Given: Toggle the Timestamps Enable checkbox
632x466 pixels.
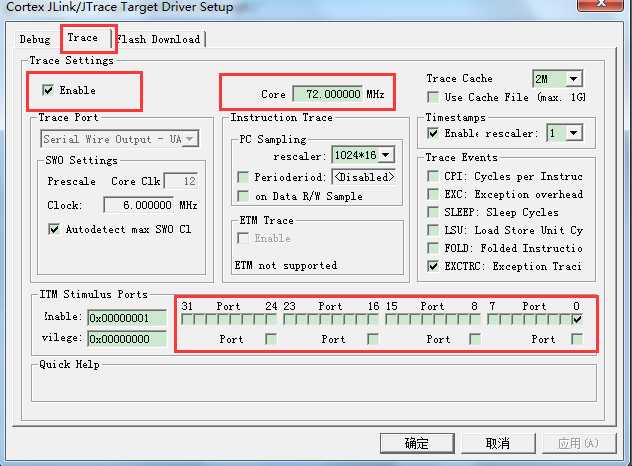Looking at the screenshot, I should tap(432, 133).
